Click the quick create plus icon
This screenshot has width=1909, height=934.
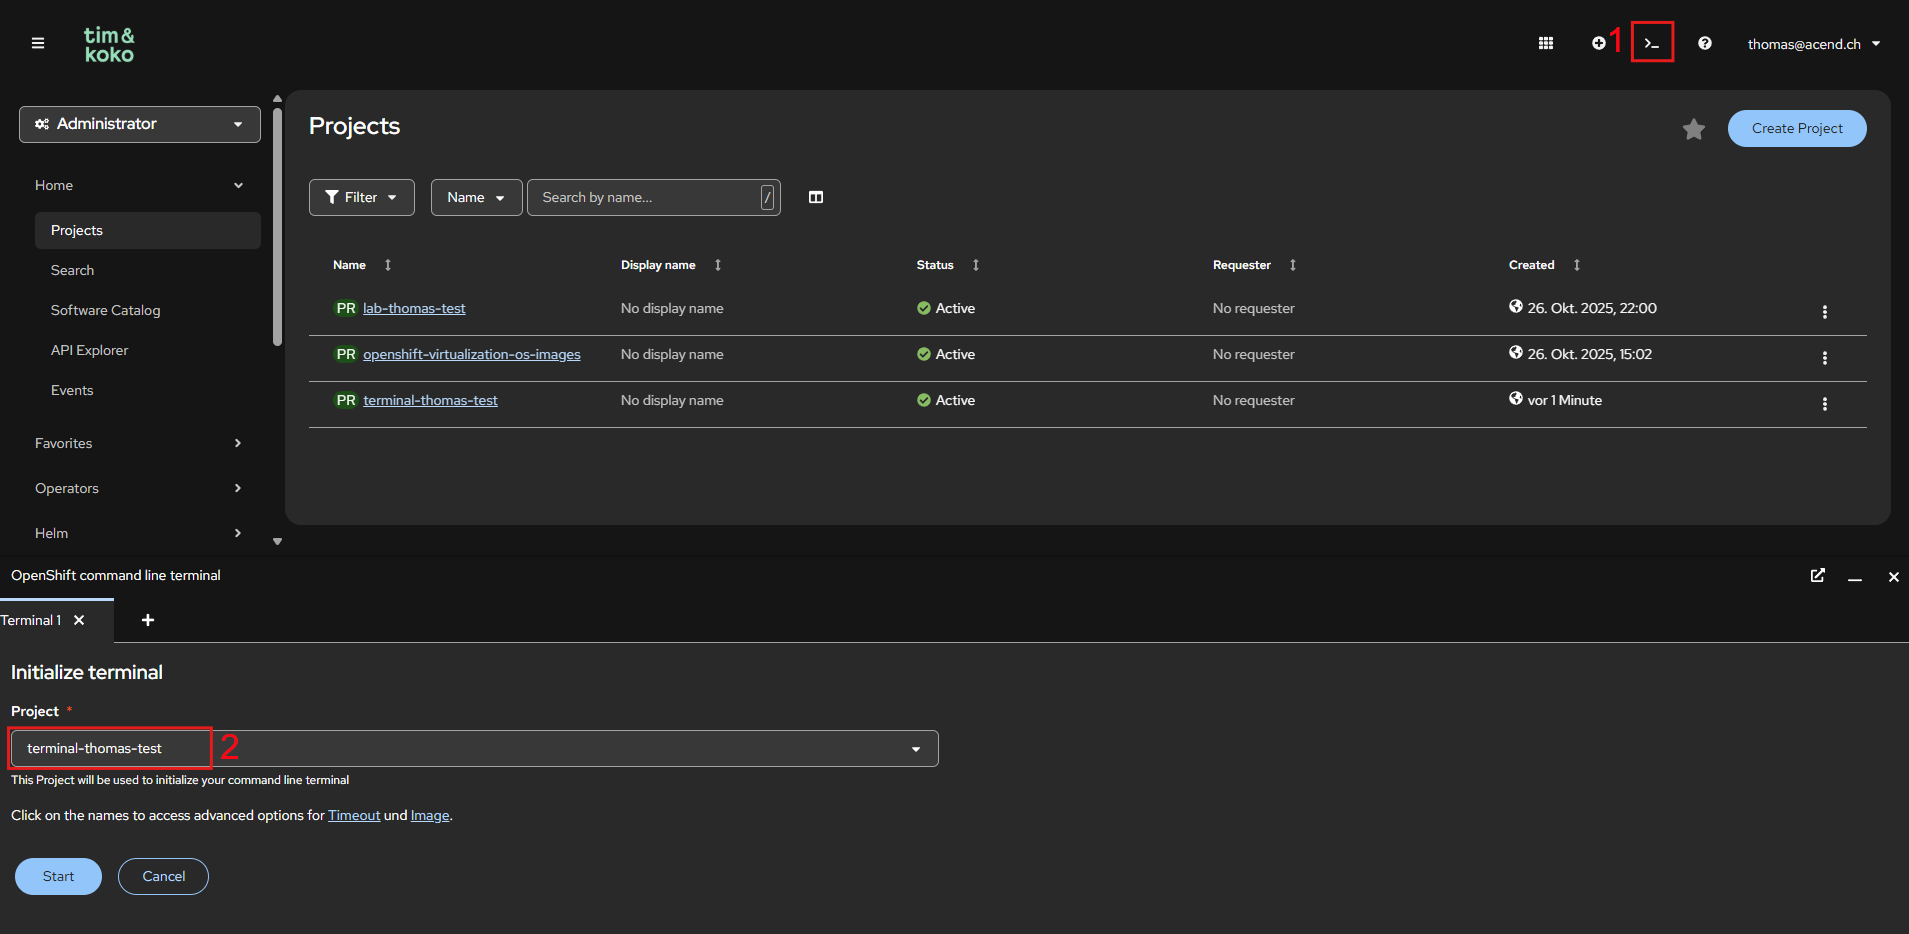1598,43
